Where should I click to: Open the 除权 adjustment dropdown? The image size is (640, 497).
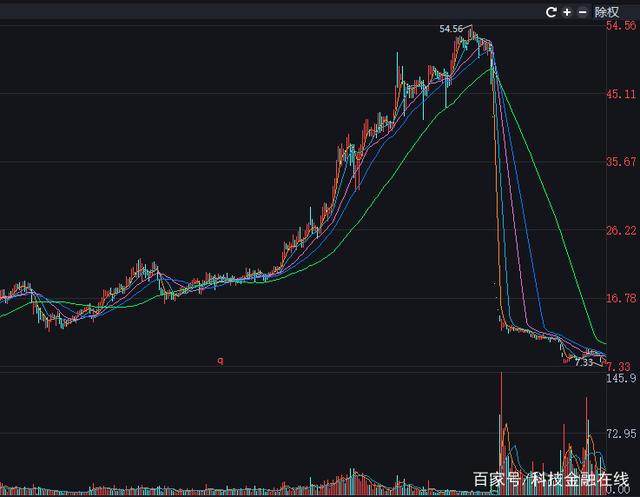[x=607, y=12]
